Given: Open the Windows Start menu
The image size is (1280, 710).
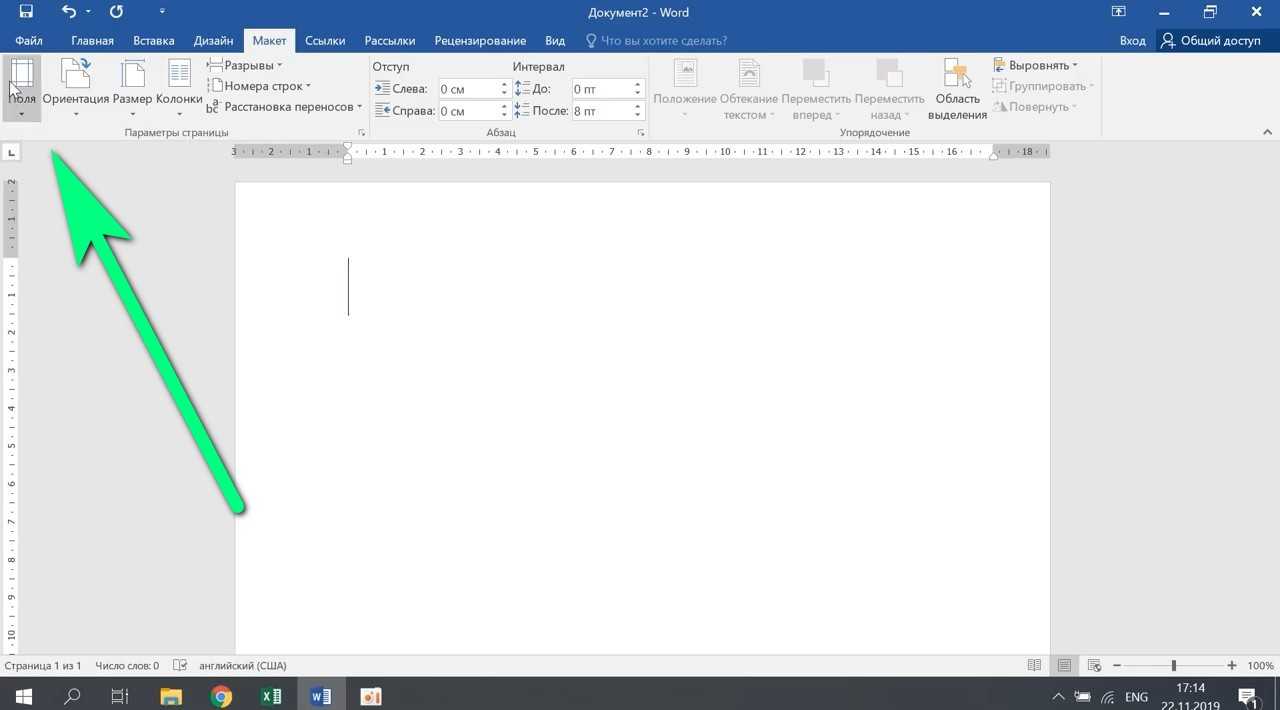Looking at the screenshot, I should (23, 696).
